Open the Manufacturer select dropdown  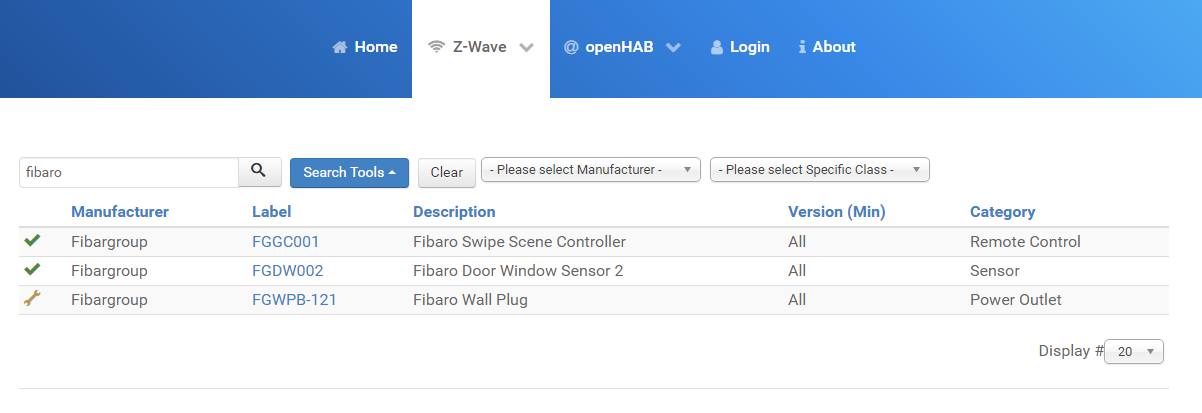point(590,170)
